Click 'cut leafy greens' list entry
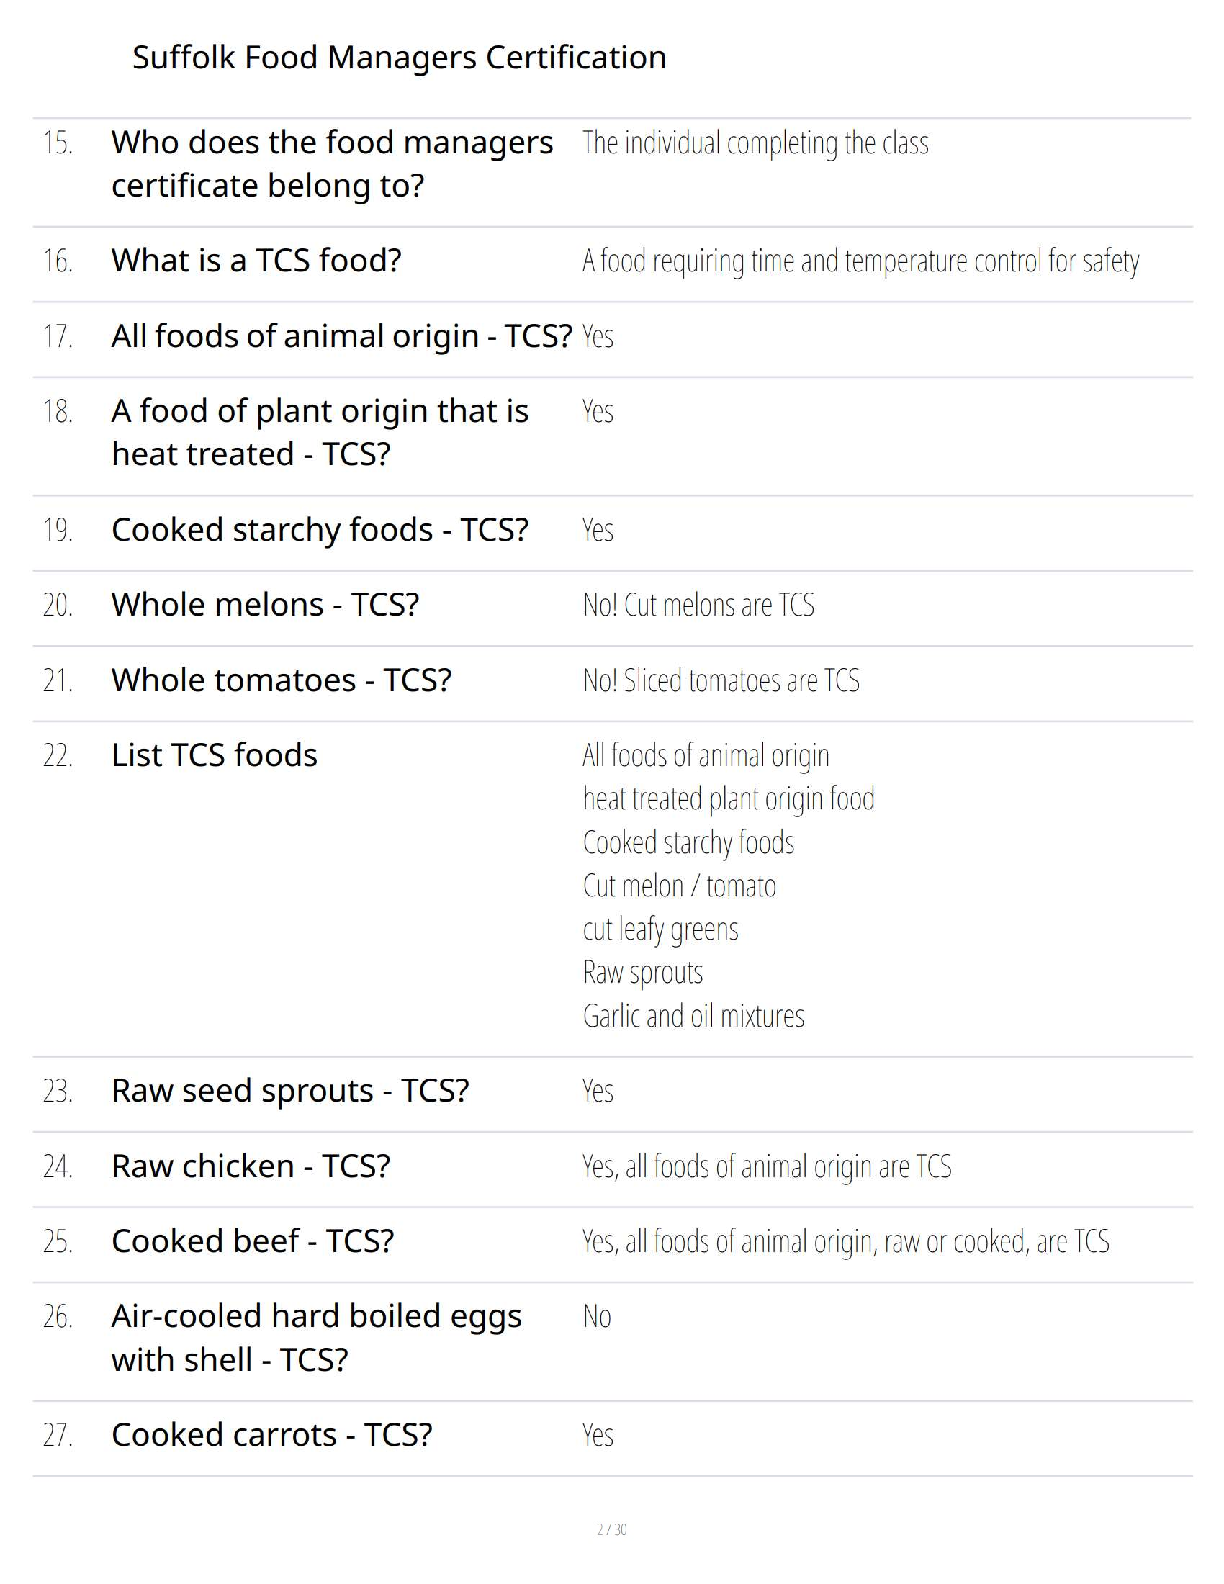Viewport: 1224px width, 1584px height. (661, 930)
